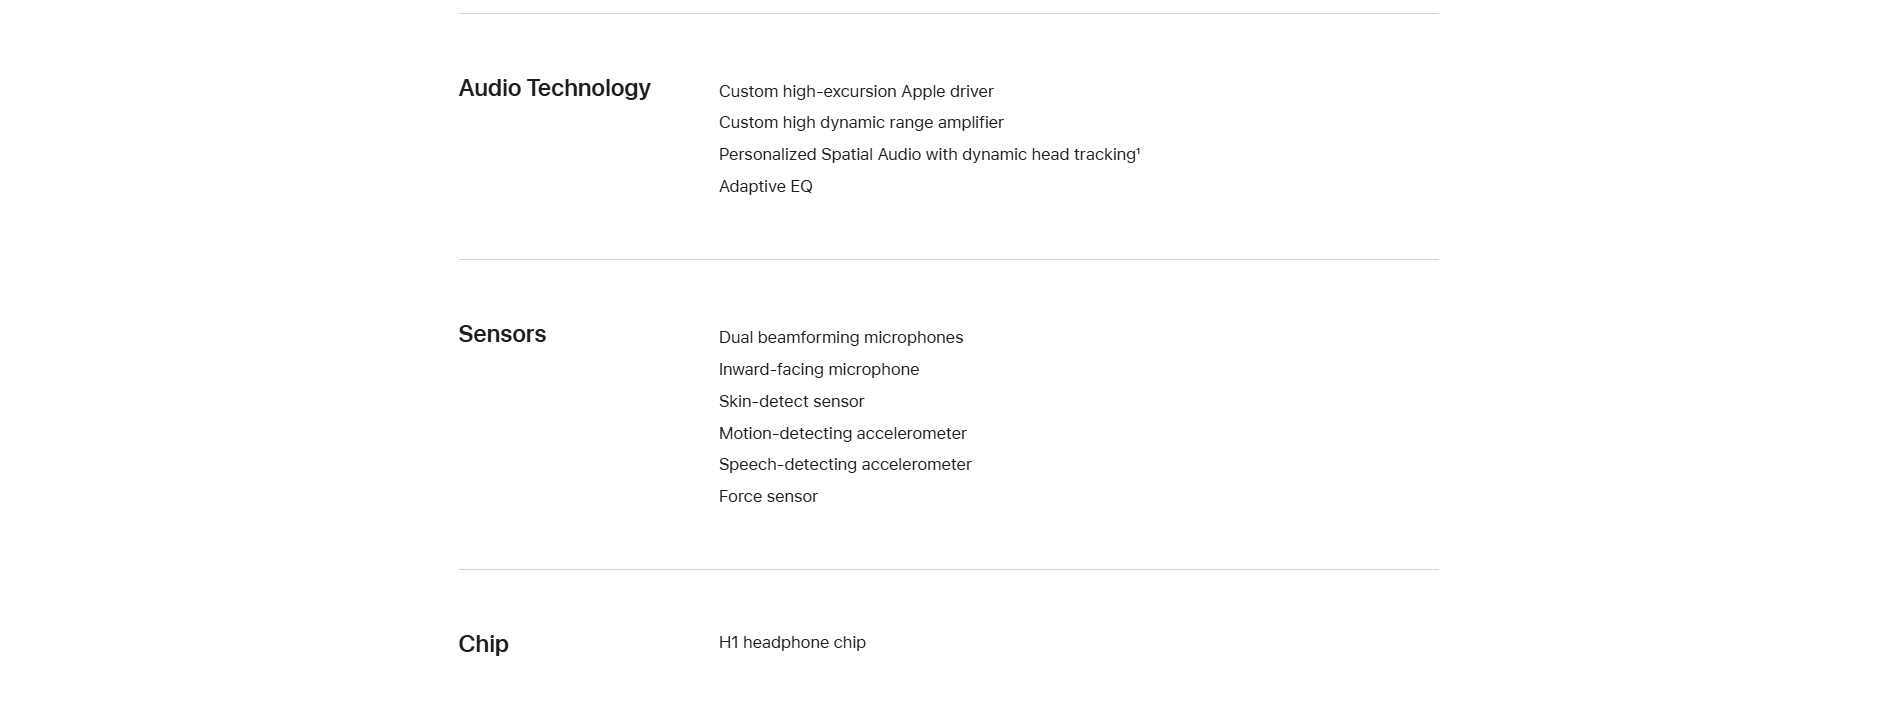Select the Custom high-excursion Apple driver text

point(856,91)
